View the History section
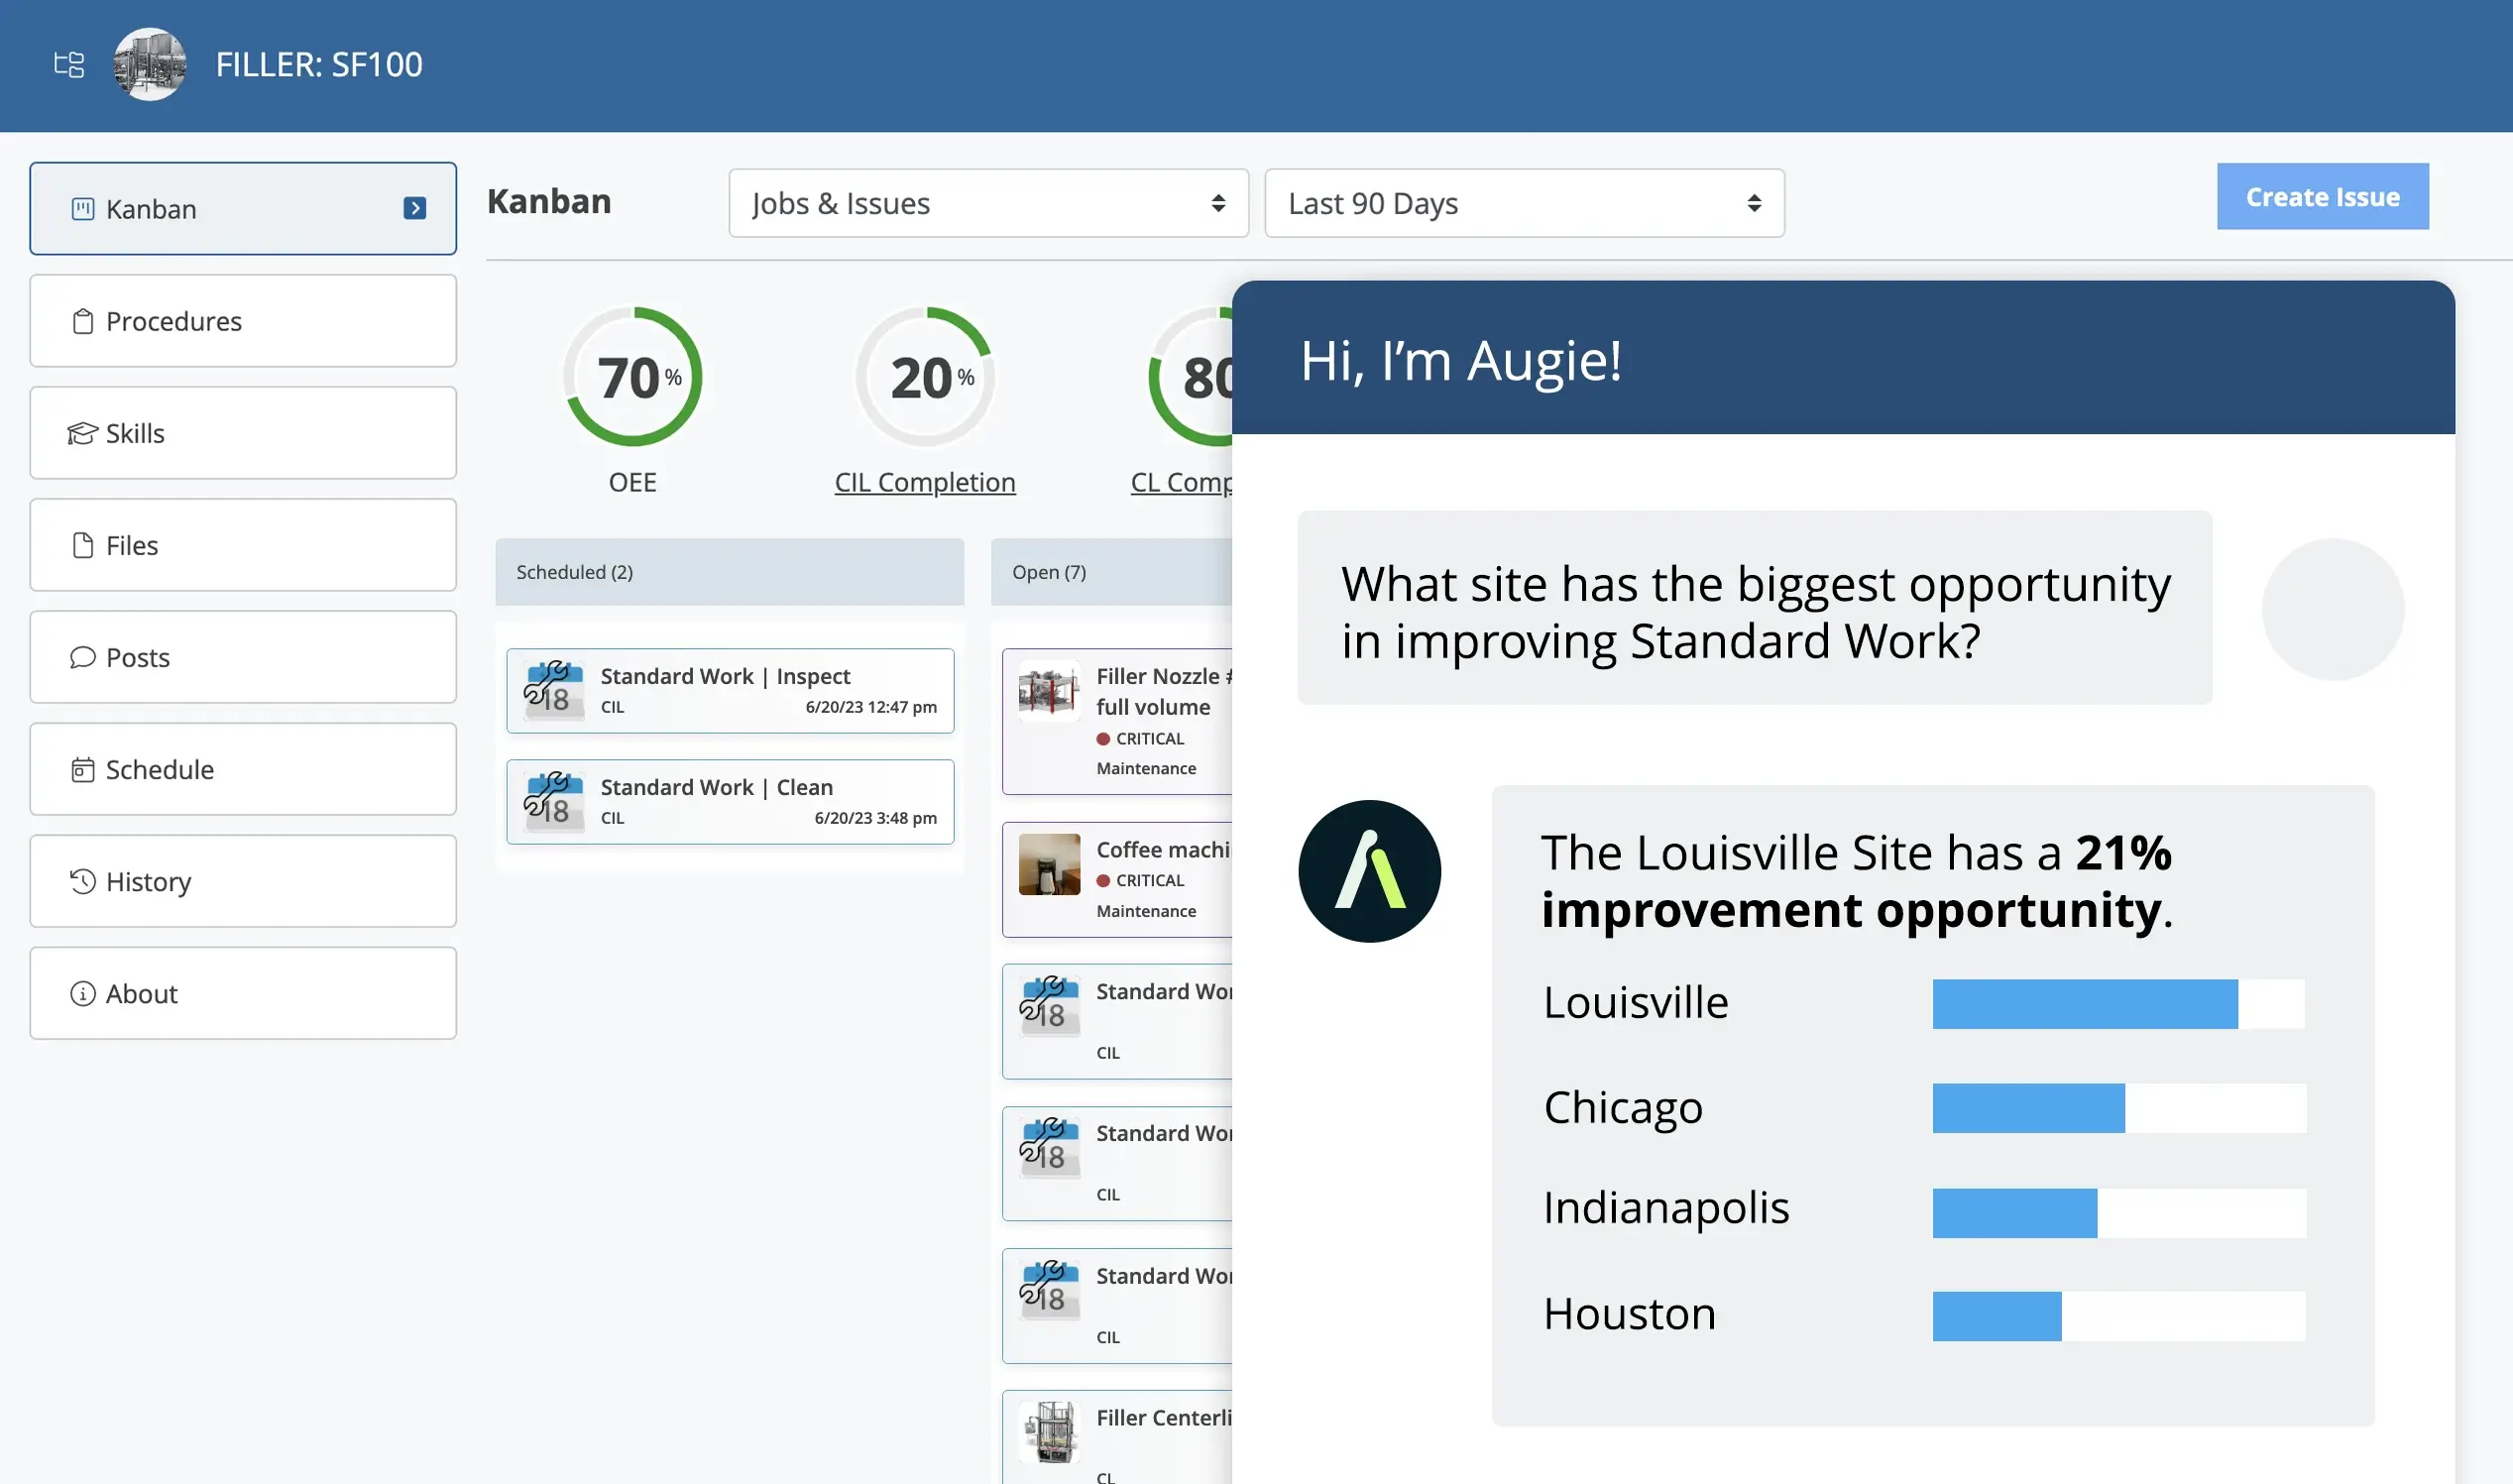 242,880
